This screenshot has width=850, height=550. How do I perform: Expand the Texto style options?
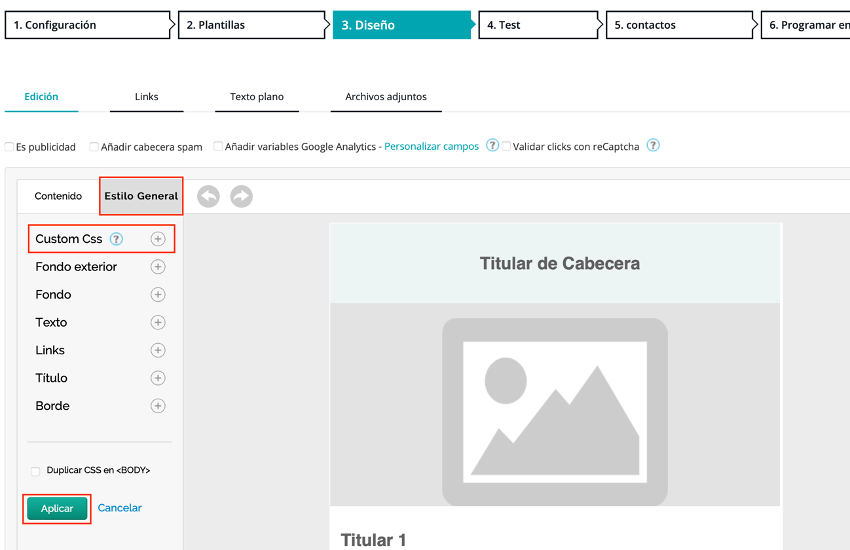pos(157,323)
